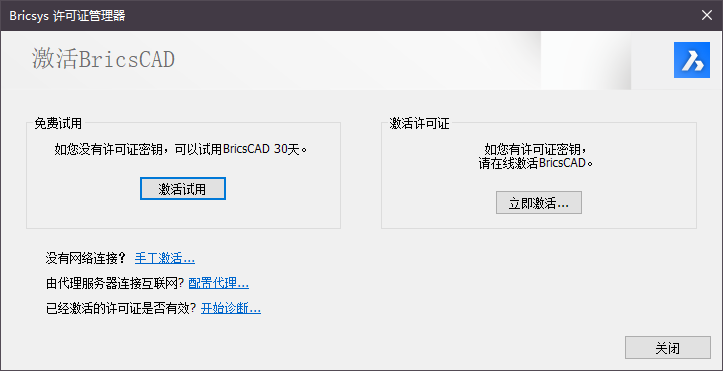723x371 pixels.
Task: Start license diagnostics via 开始诊断... link
Action: (231, 308)
